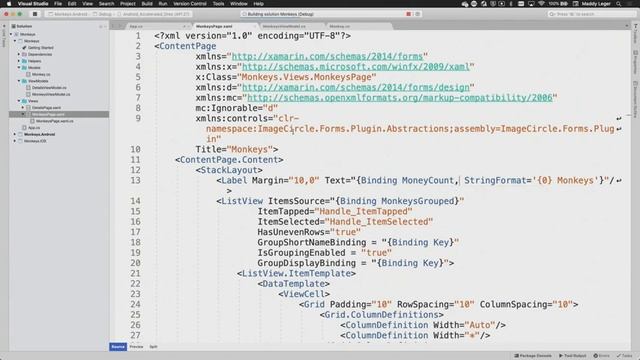Choose the Monkeys.Android startup project selector
The image size is (640, 360).
pyautogui.click(x=68, y=14)
